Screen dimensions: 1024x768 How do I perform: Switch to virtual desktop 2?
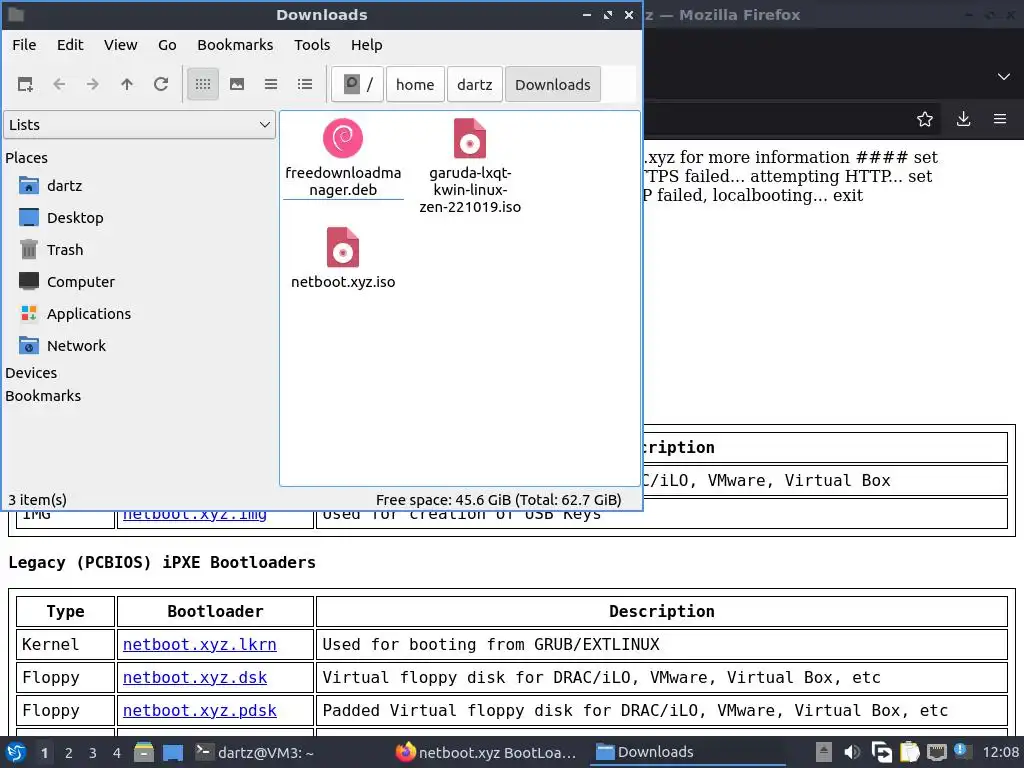click(69, 753)
